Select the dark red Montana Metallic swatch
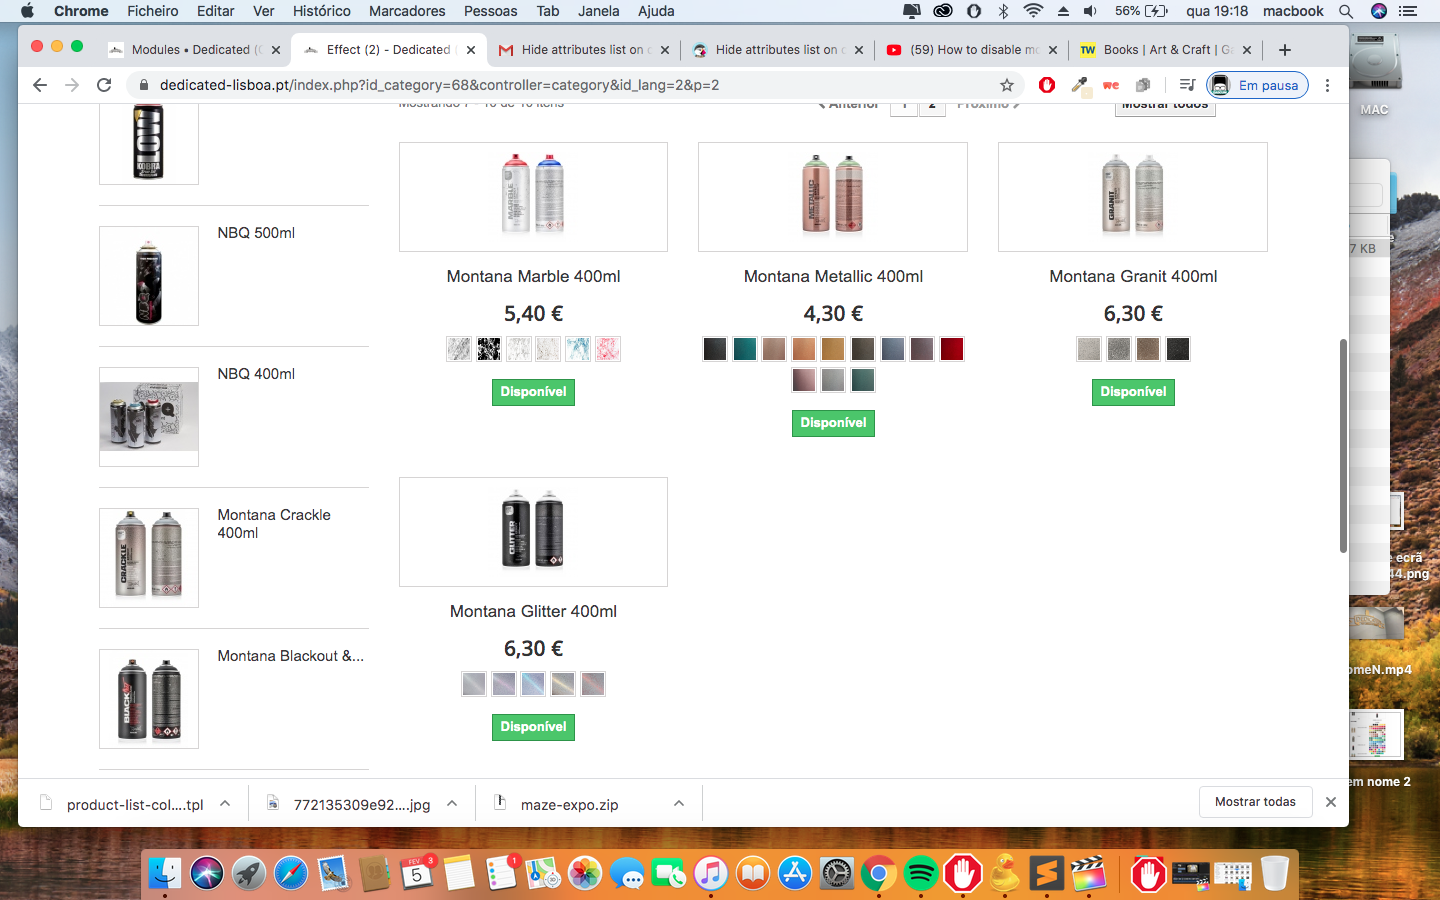The width and height of the screenshot is (1440, 900). 952,349
